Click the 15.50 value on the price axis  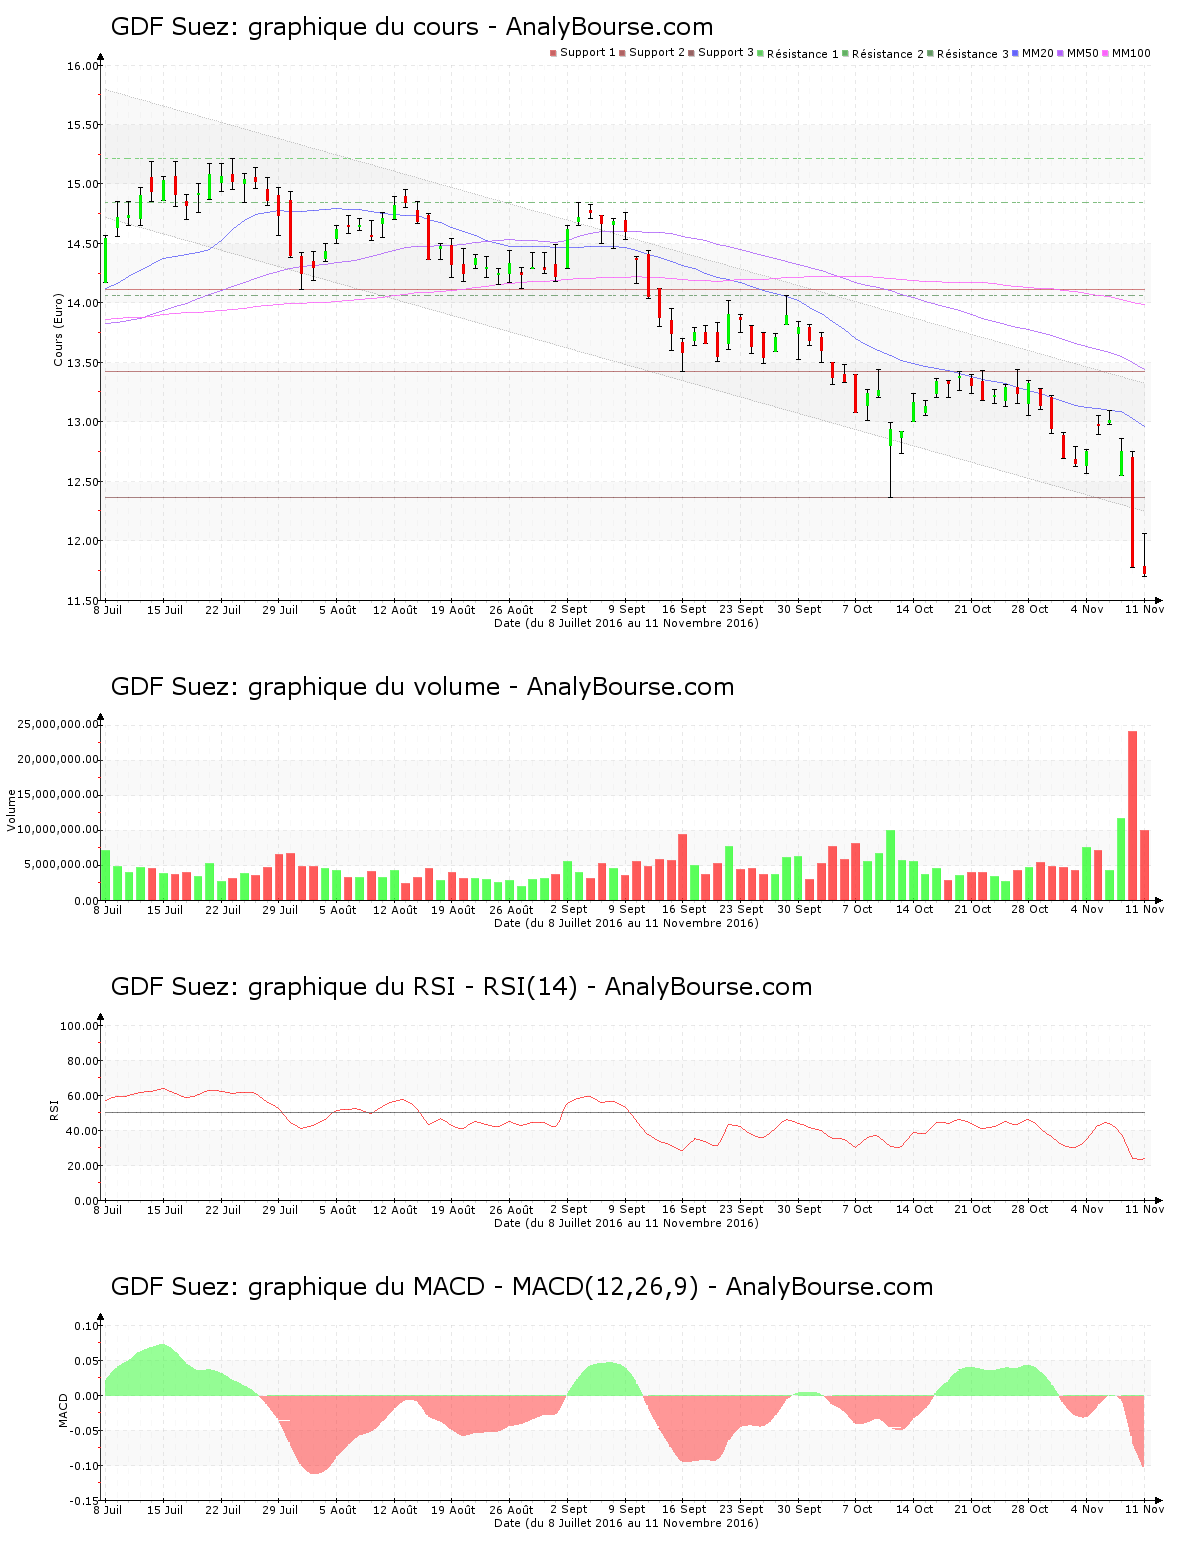pos(83,125)
